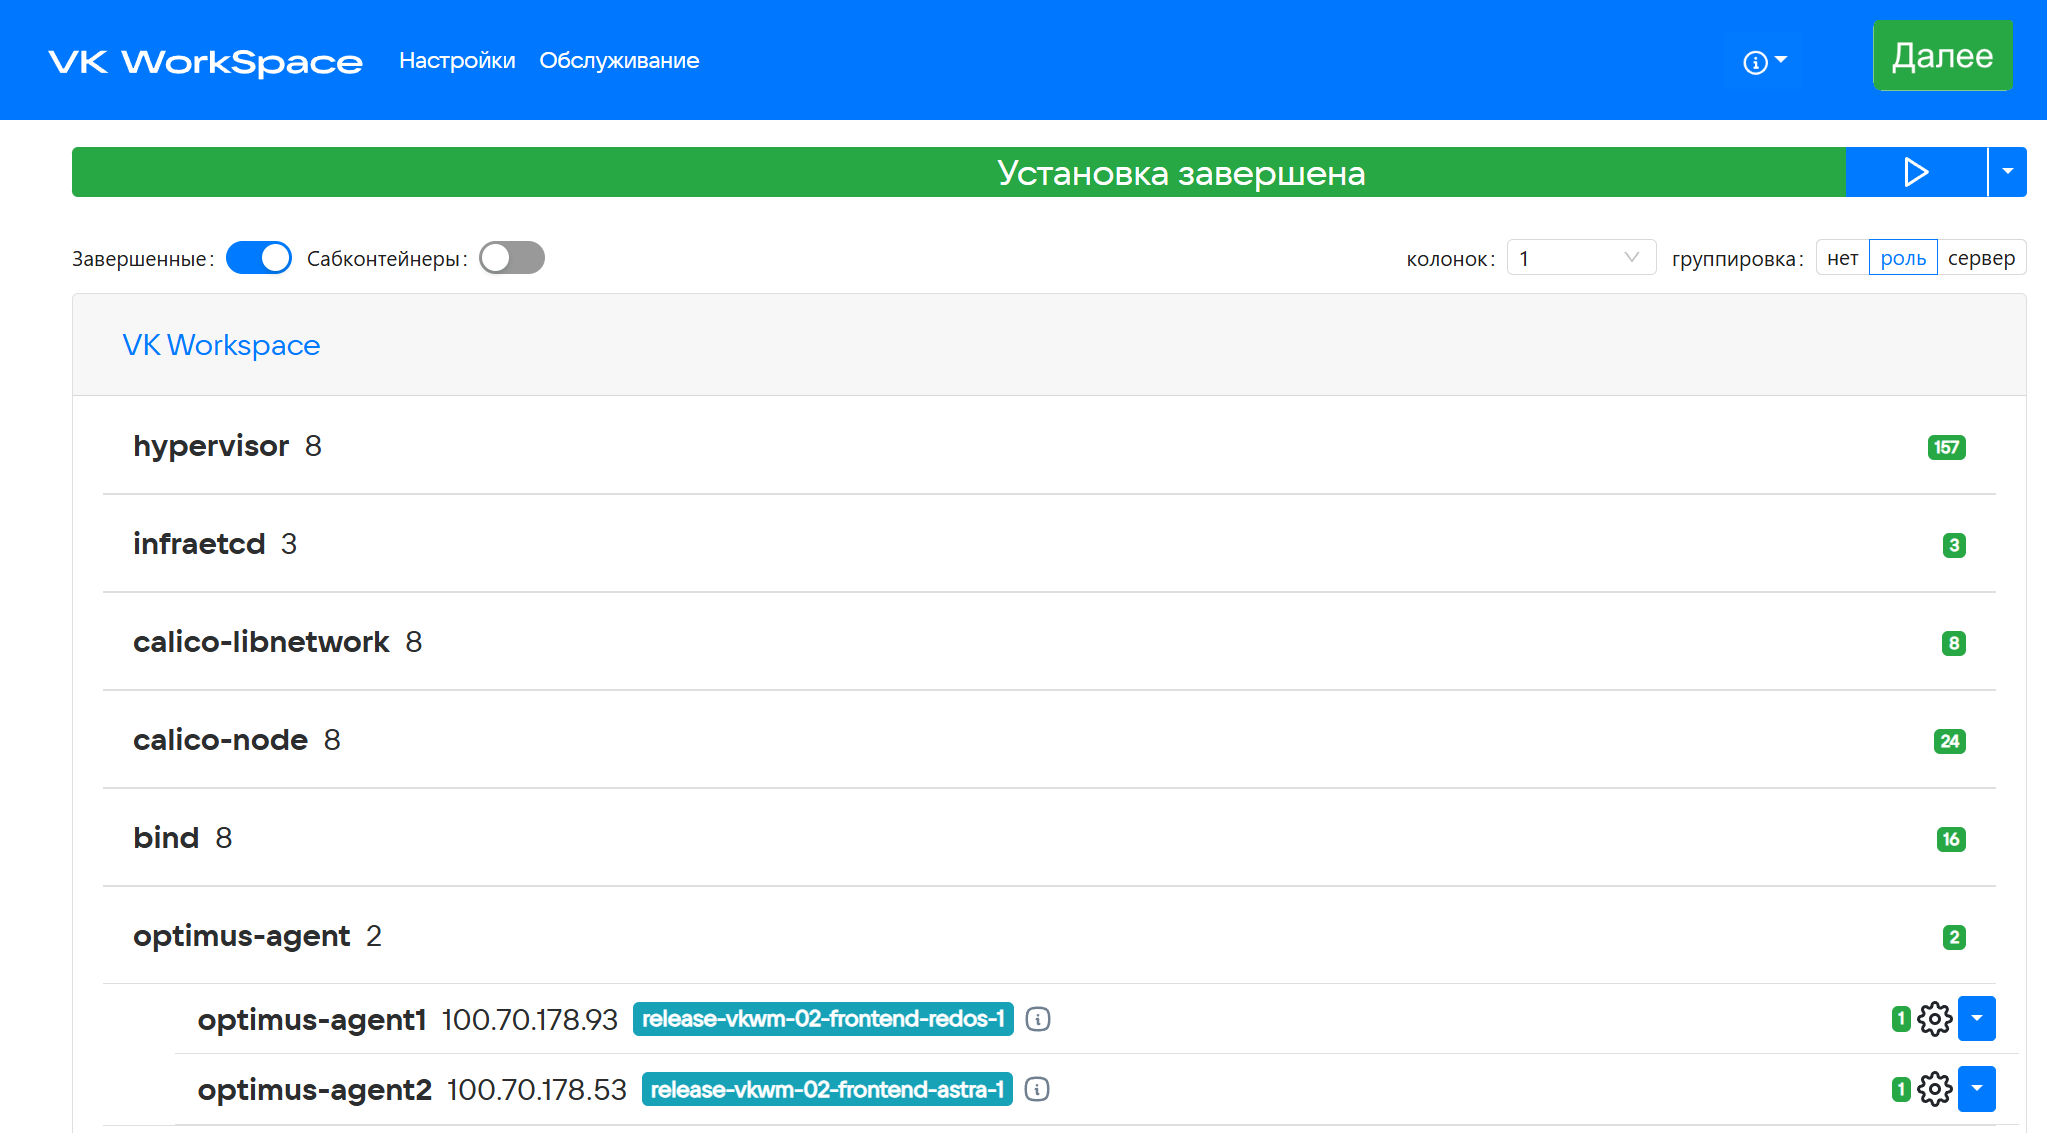
Task: Click the 157 badge on hypervisor row
Action: coord(1946,447)
